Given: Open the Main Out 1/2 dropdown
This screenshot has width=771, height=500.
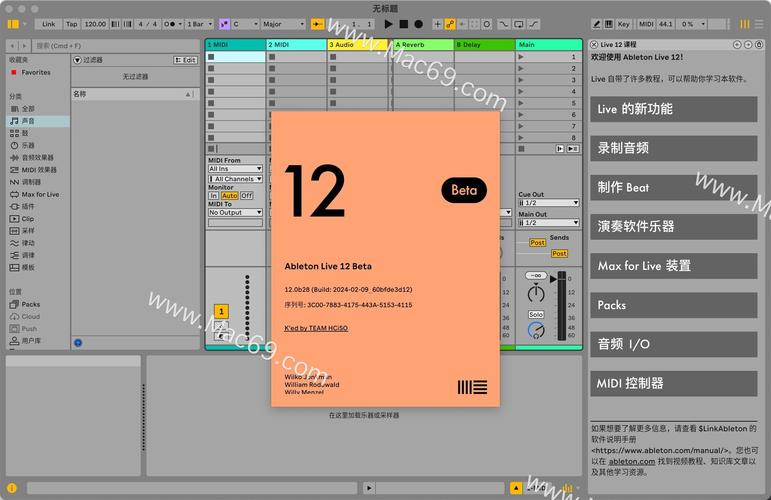Looking at the screenshot, I should 548,223.
